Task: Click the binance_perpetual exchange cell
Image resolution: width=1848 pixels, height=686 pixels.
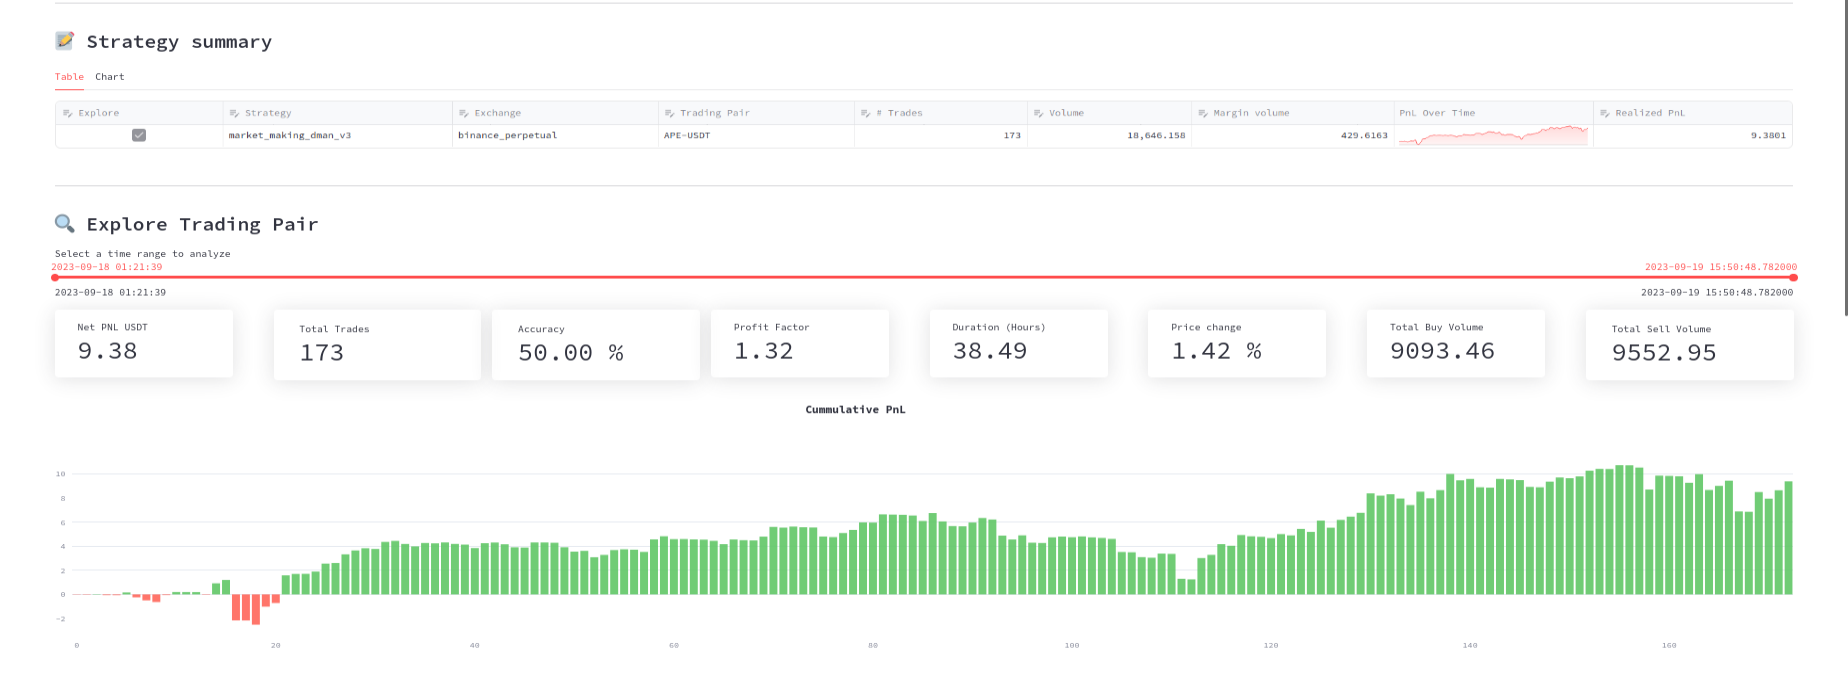Action: 508,135
